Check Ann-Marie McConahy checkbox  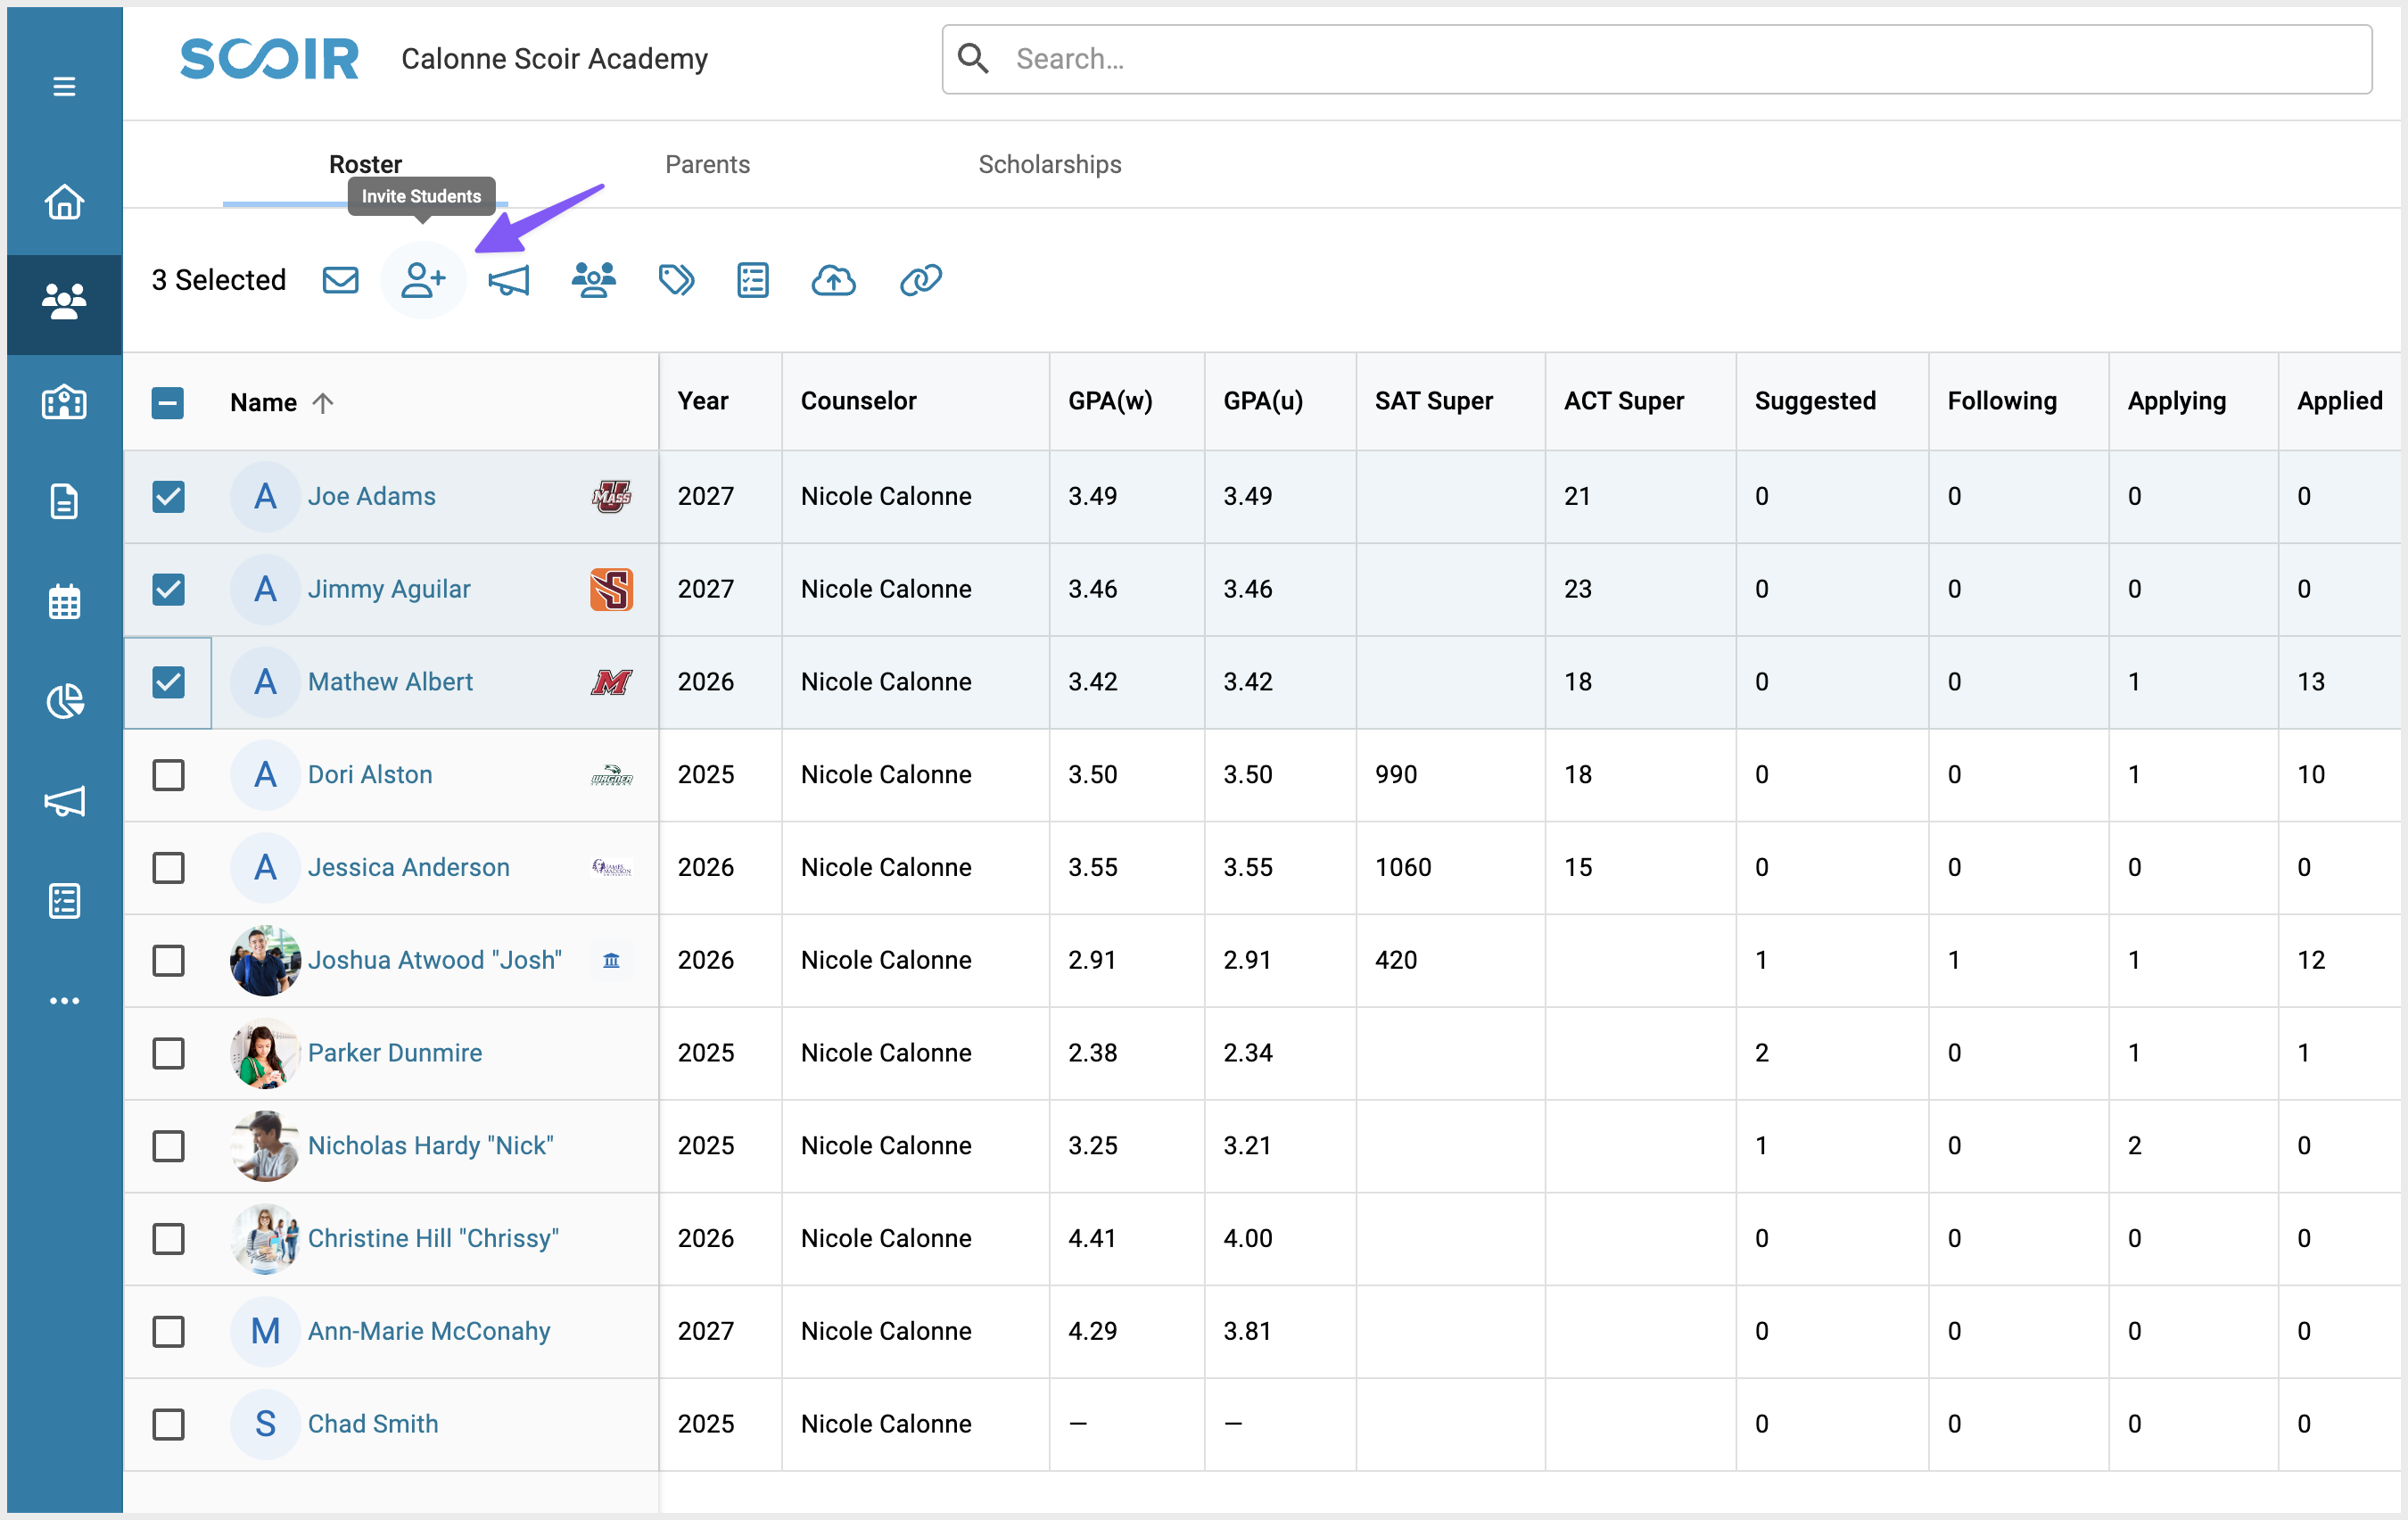168,1331
